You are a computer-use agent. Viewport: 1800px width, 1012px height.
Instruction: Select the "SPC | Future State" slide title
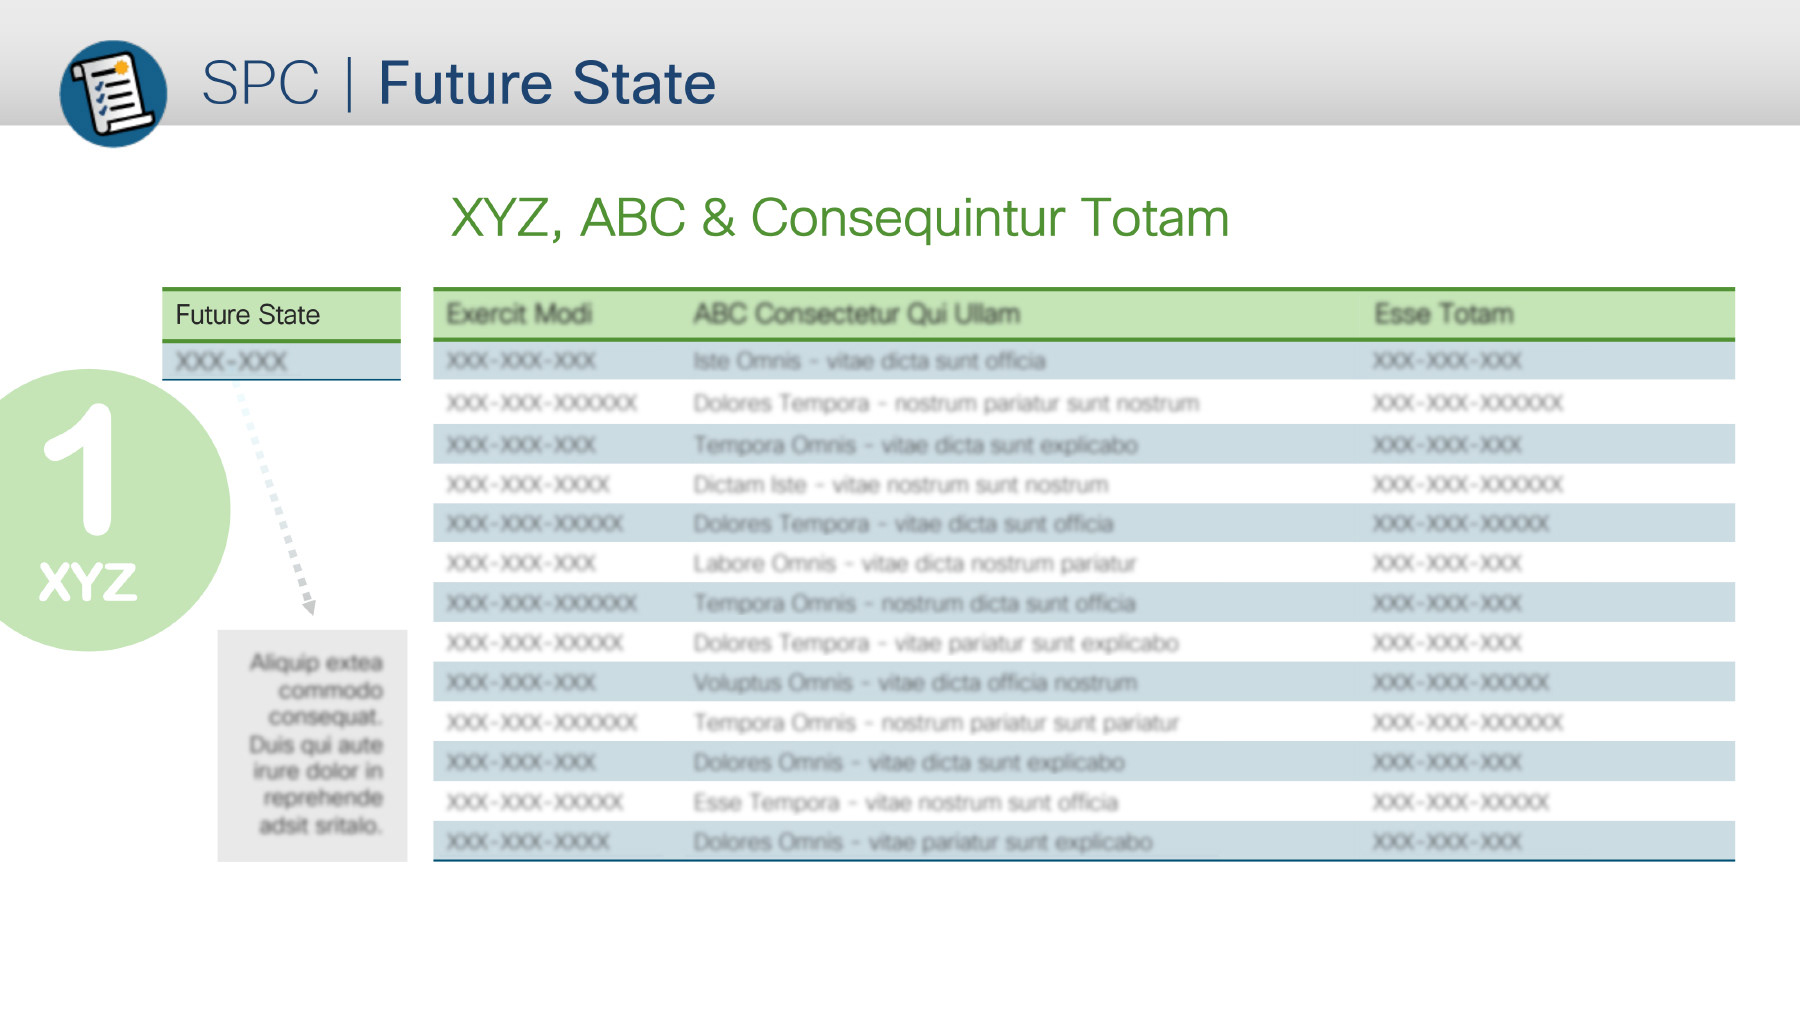pos(459,83)
